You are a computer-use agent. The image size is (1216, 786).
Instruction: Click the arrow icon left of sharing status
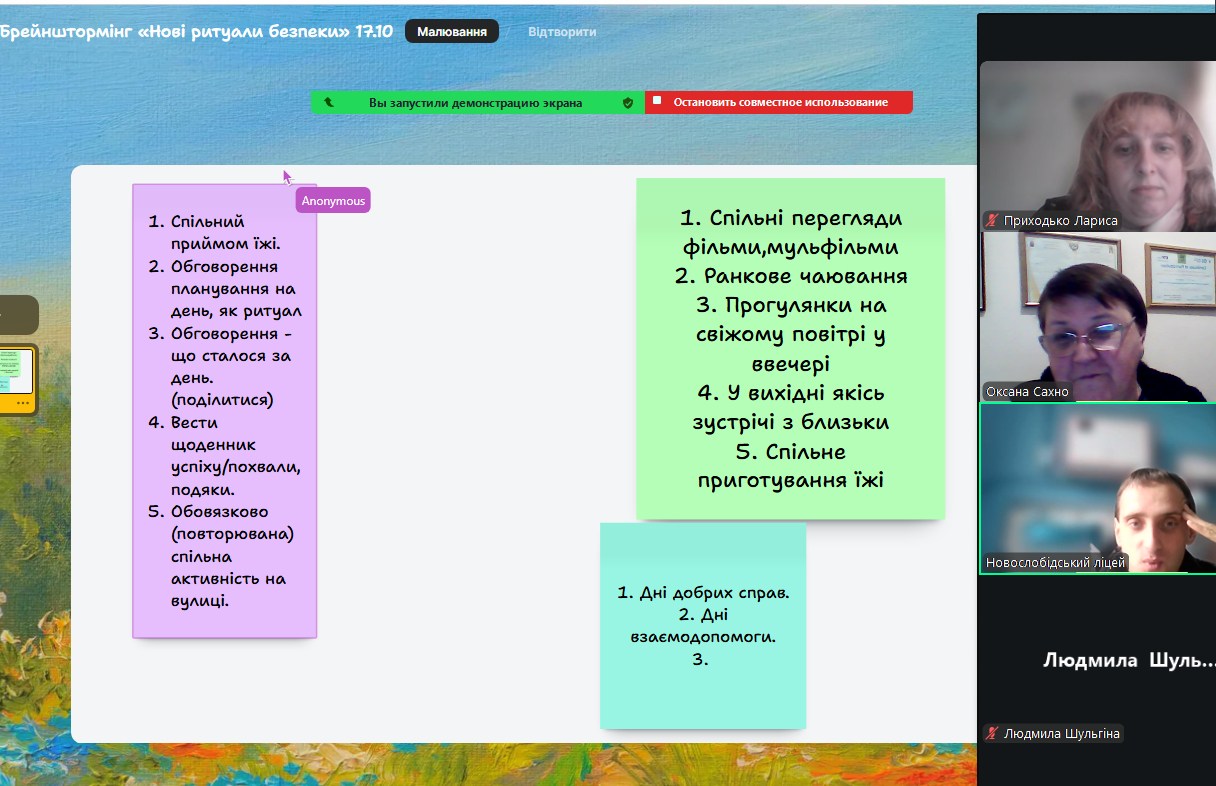coord(329,102)
